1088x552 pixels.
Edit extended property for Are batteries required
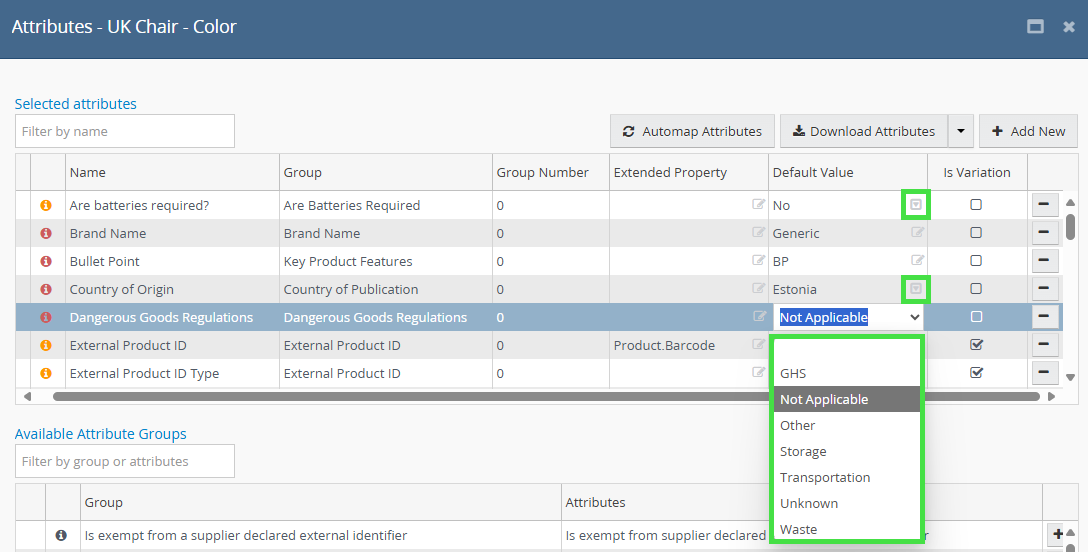758,204
